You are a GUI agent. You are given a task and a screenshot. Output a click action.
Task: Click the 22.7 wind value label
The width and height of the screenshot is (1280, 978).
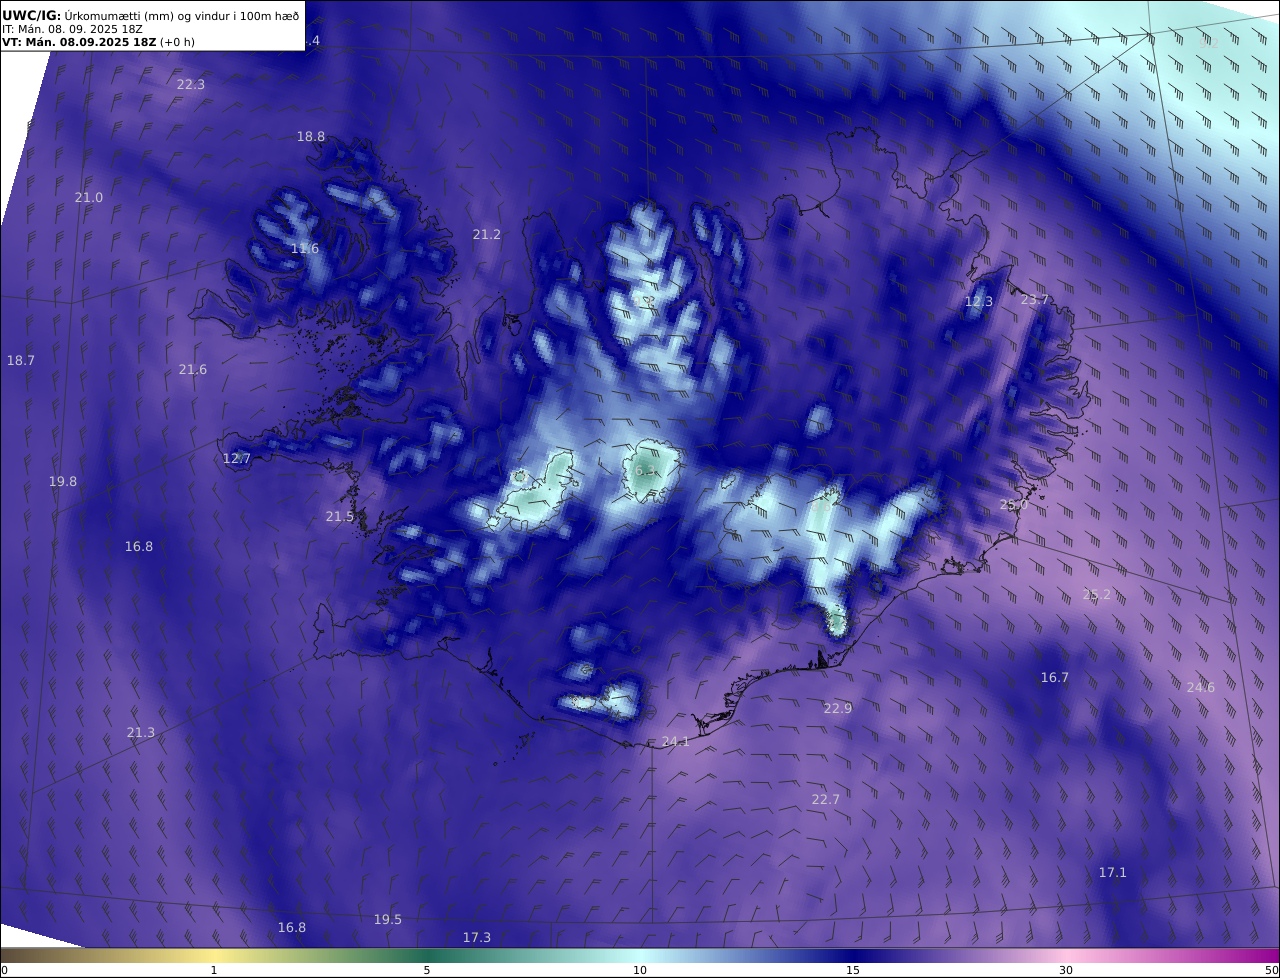826,800
